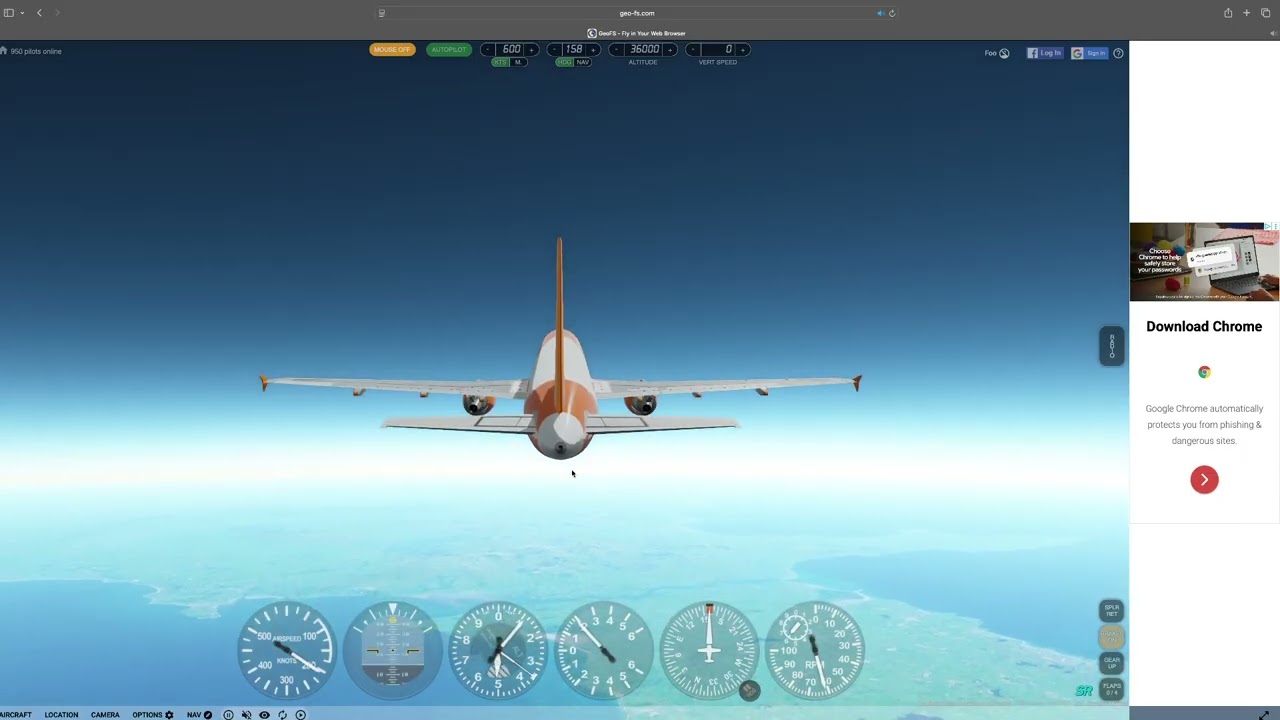Image resolution: width=1280 pixels, height=720 pixels.
Task: Open a new browser tab
Action: click(x=1246, y=13)
